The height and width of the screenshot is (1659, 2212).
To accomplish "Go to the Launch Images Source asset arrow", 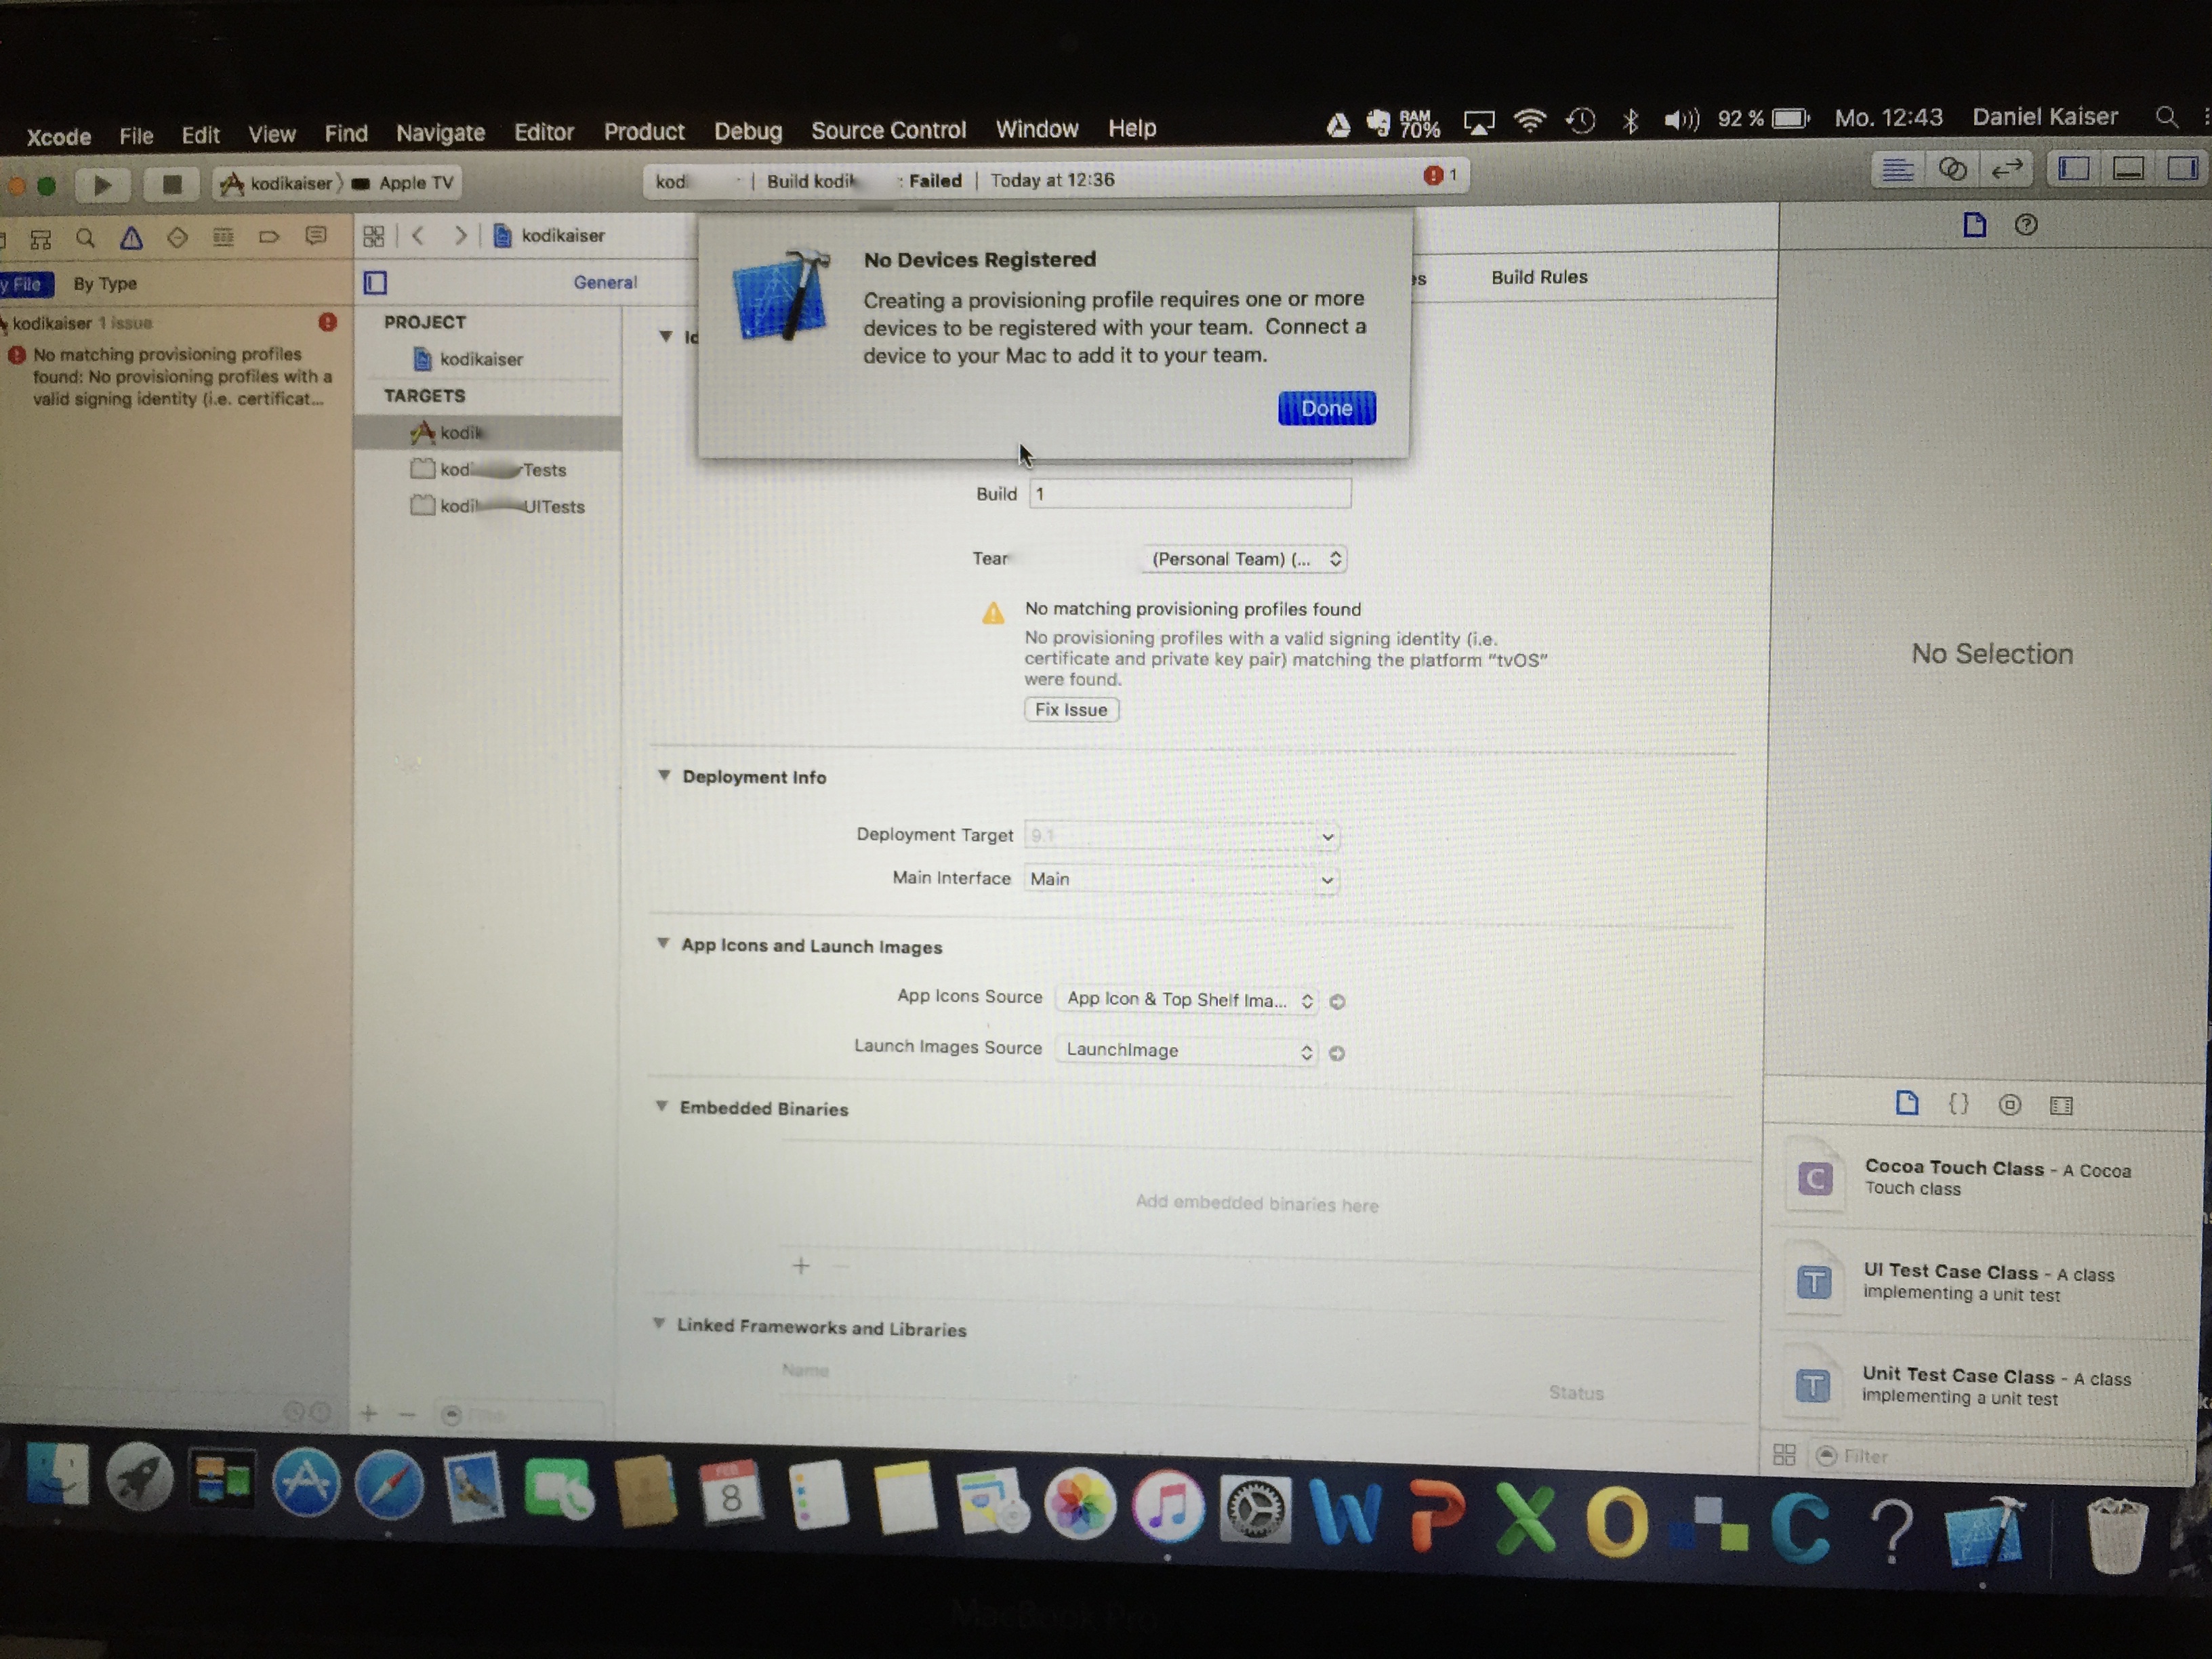I will click(1337, 1053).
